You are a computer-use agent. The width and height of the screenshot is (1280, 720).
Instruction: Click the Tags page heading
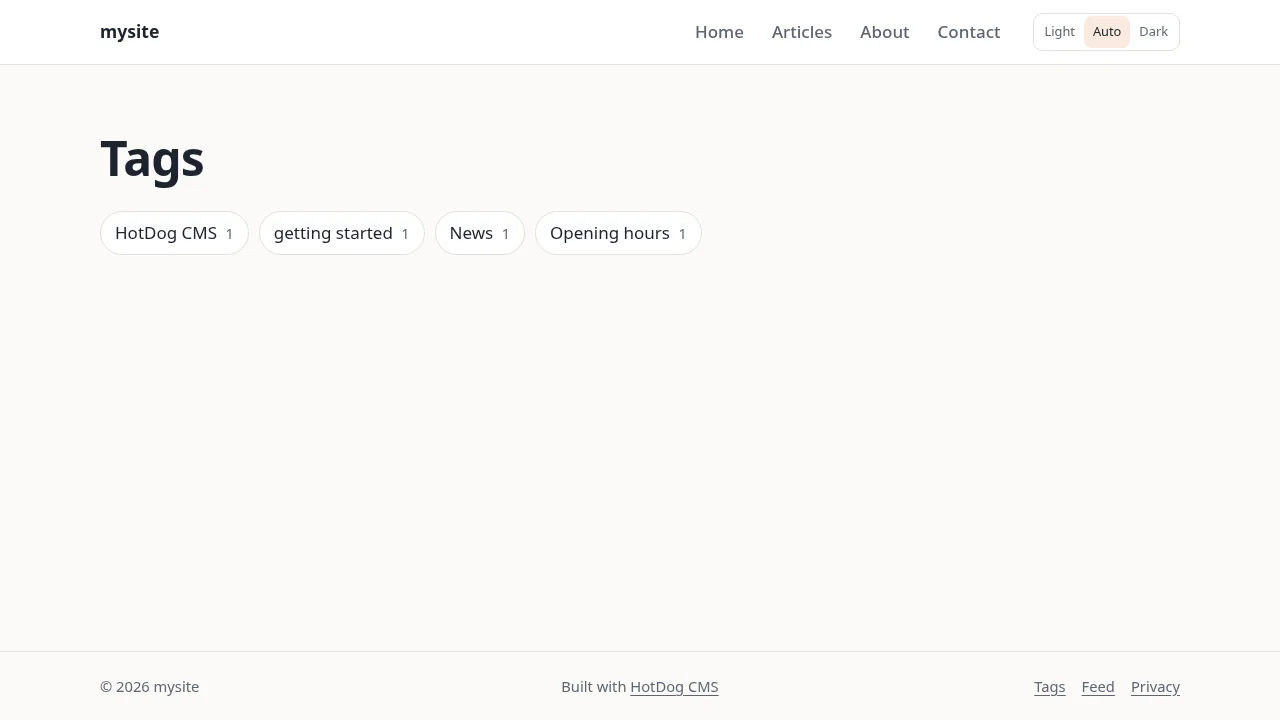pyautogui.click(x=152, y=159)
